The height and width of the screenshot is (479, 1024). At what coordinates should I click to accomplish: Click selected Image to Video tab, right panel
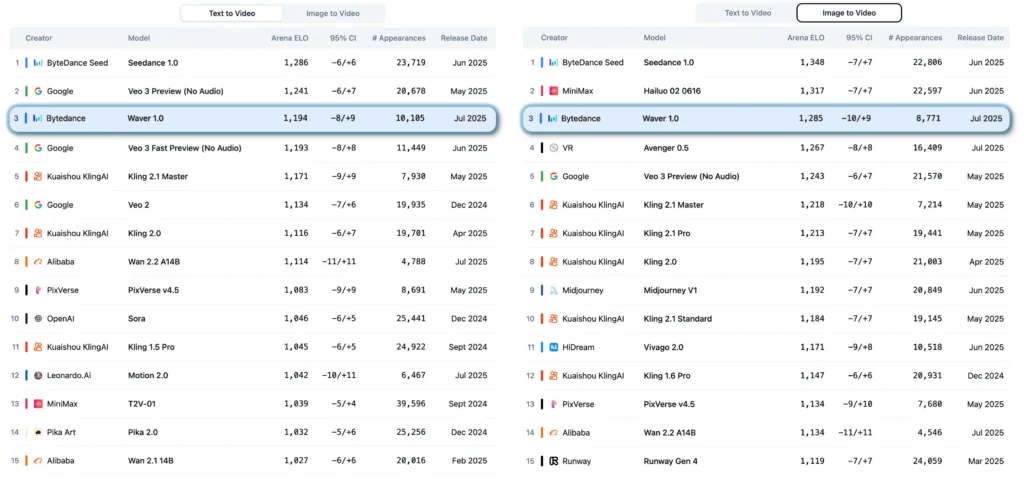(x=848, y=13)
